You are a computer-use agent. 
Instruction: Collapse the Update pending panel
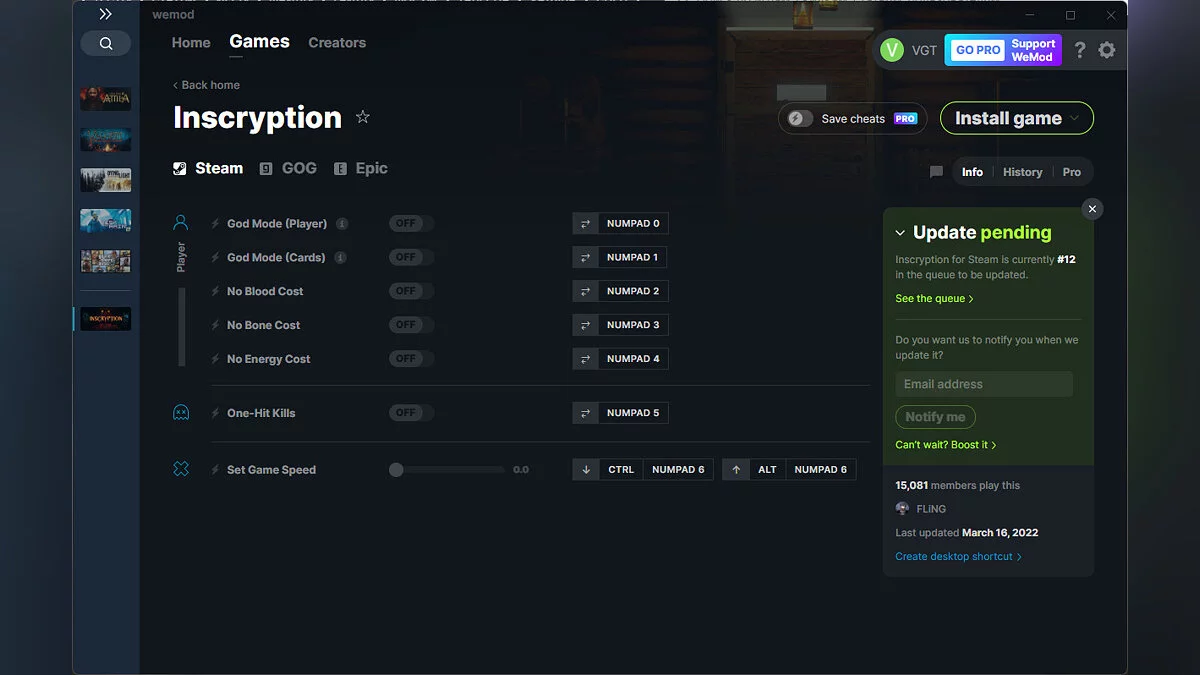[x=899, y=232]
